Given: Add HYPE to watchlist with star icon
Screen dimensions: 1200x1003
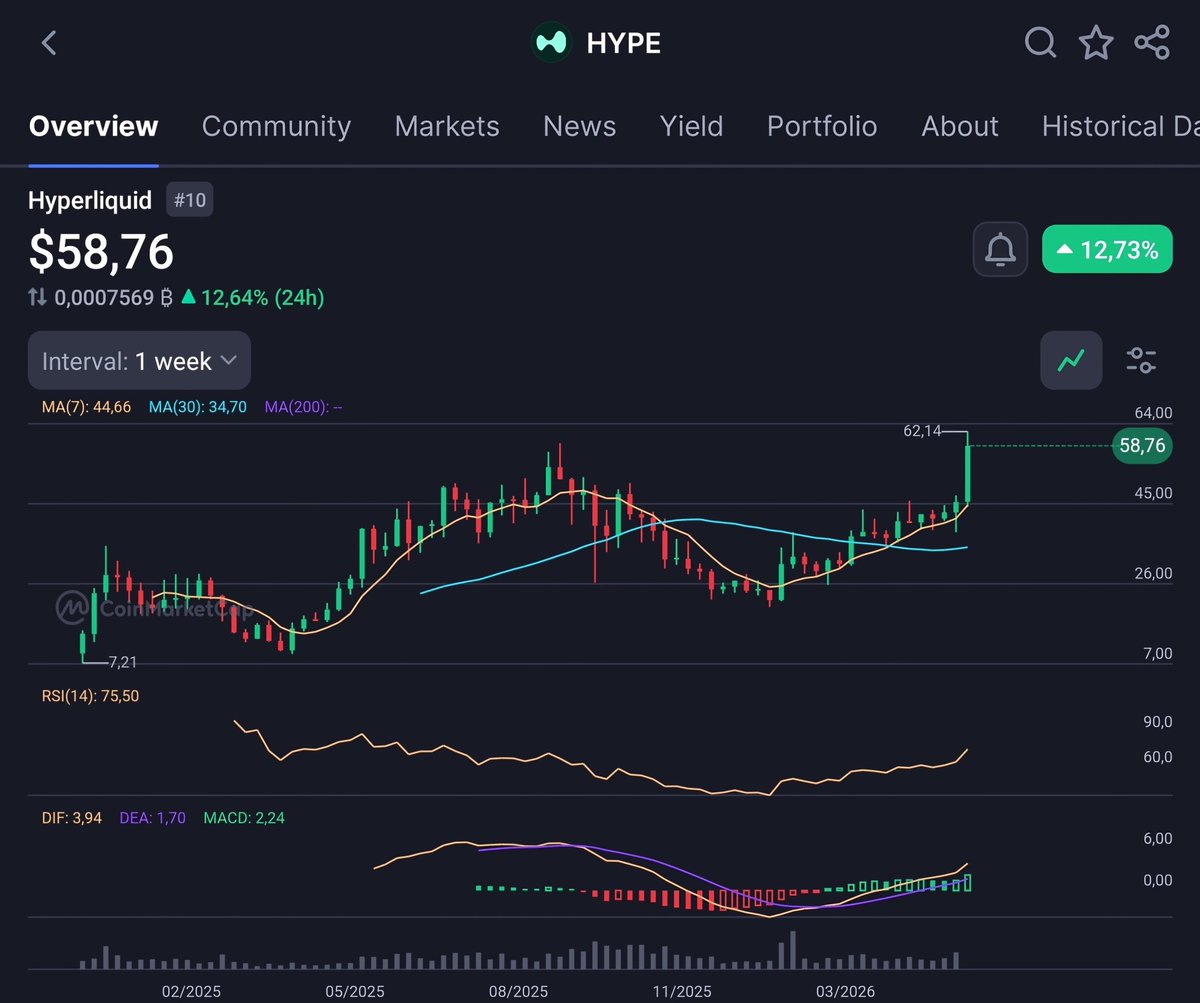Looking at the screenshot, I should click(1096, 43).
